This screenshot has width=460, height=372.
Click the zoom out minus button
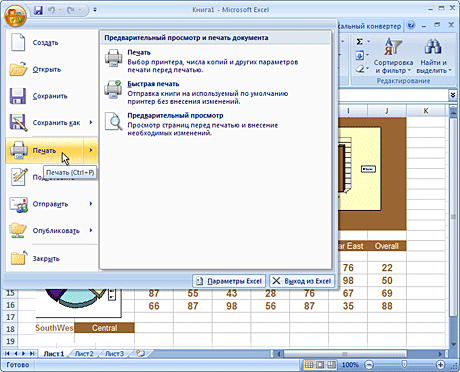click(369, 365)
